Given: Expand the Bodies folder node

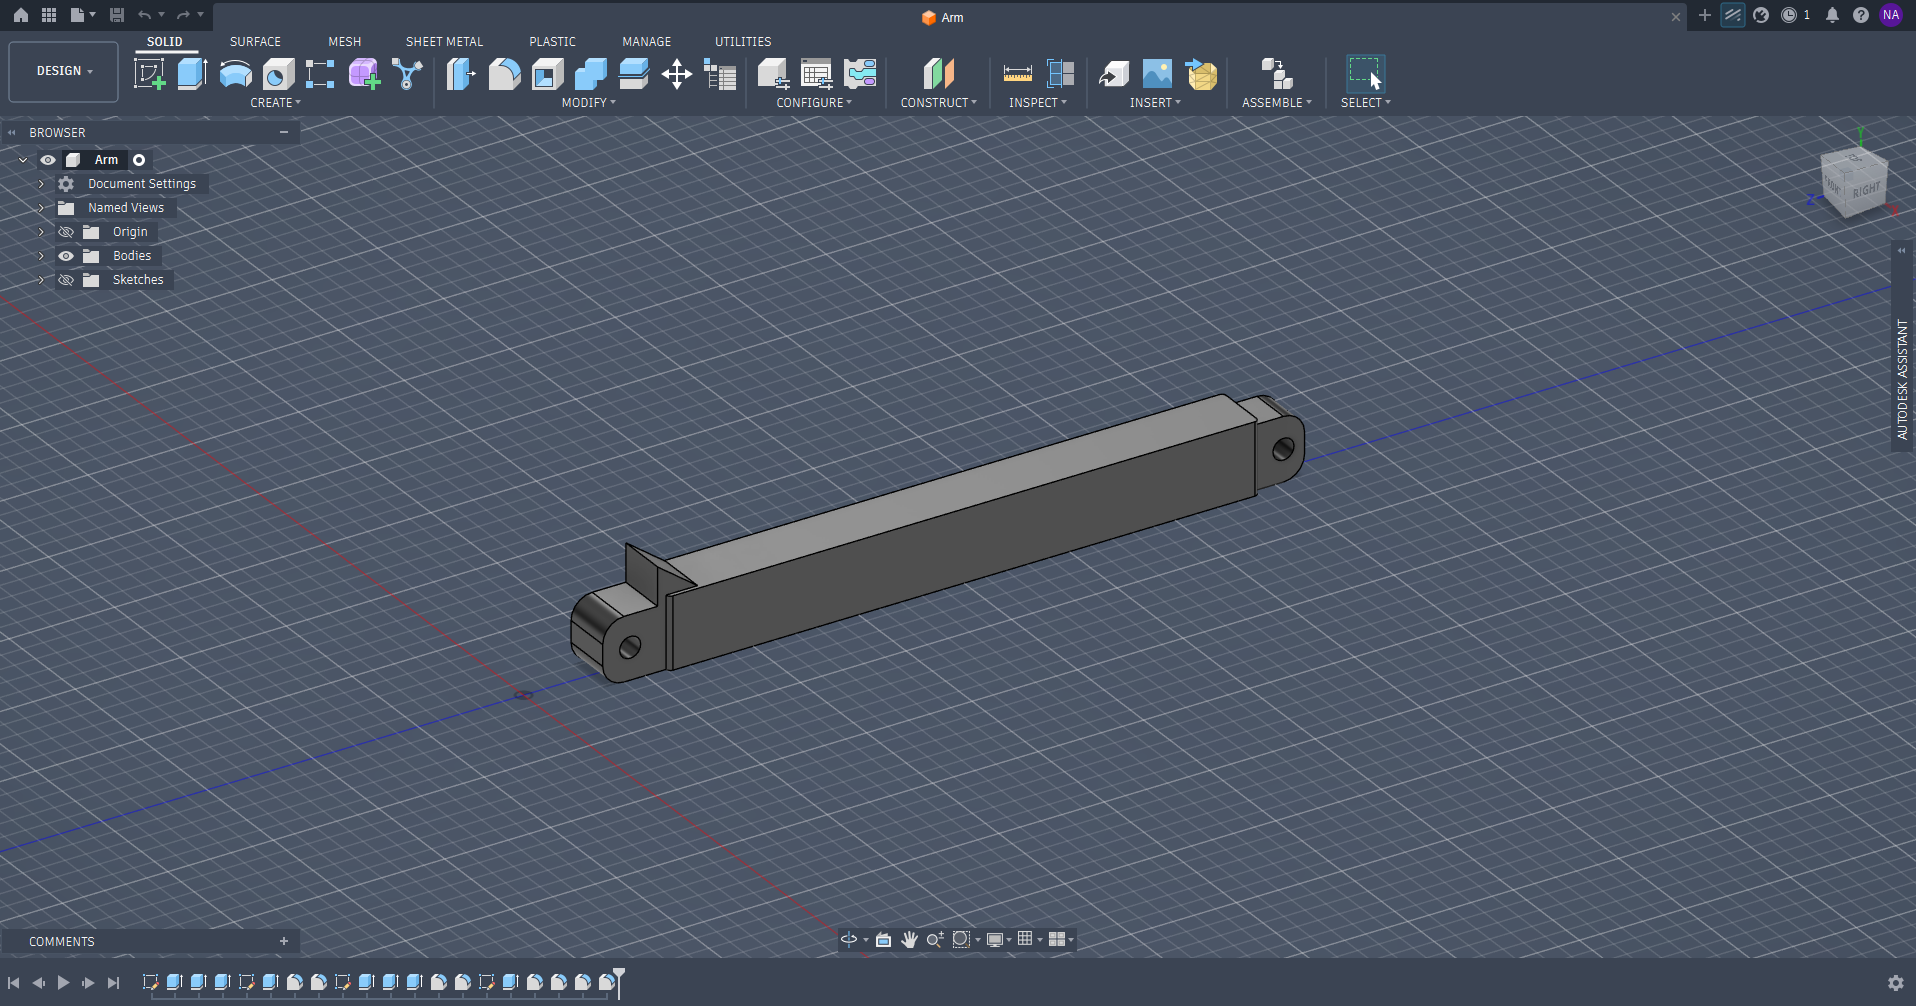Looking at the screenshot, I should tap(41, 256).
